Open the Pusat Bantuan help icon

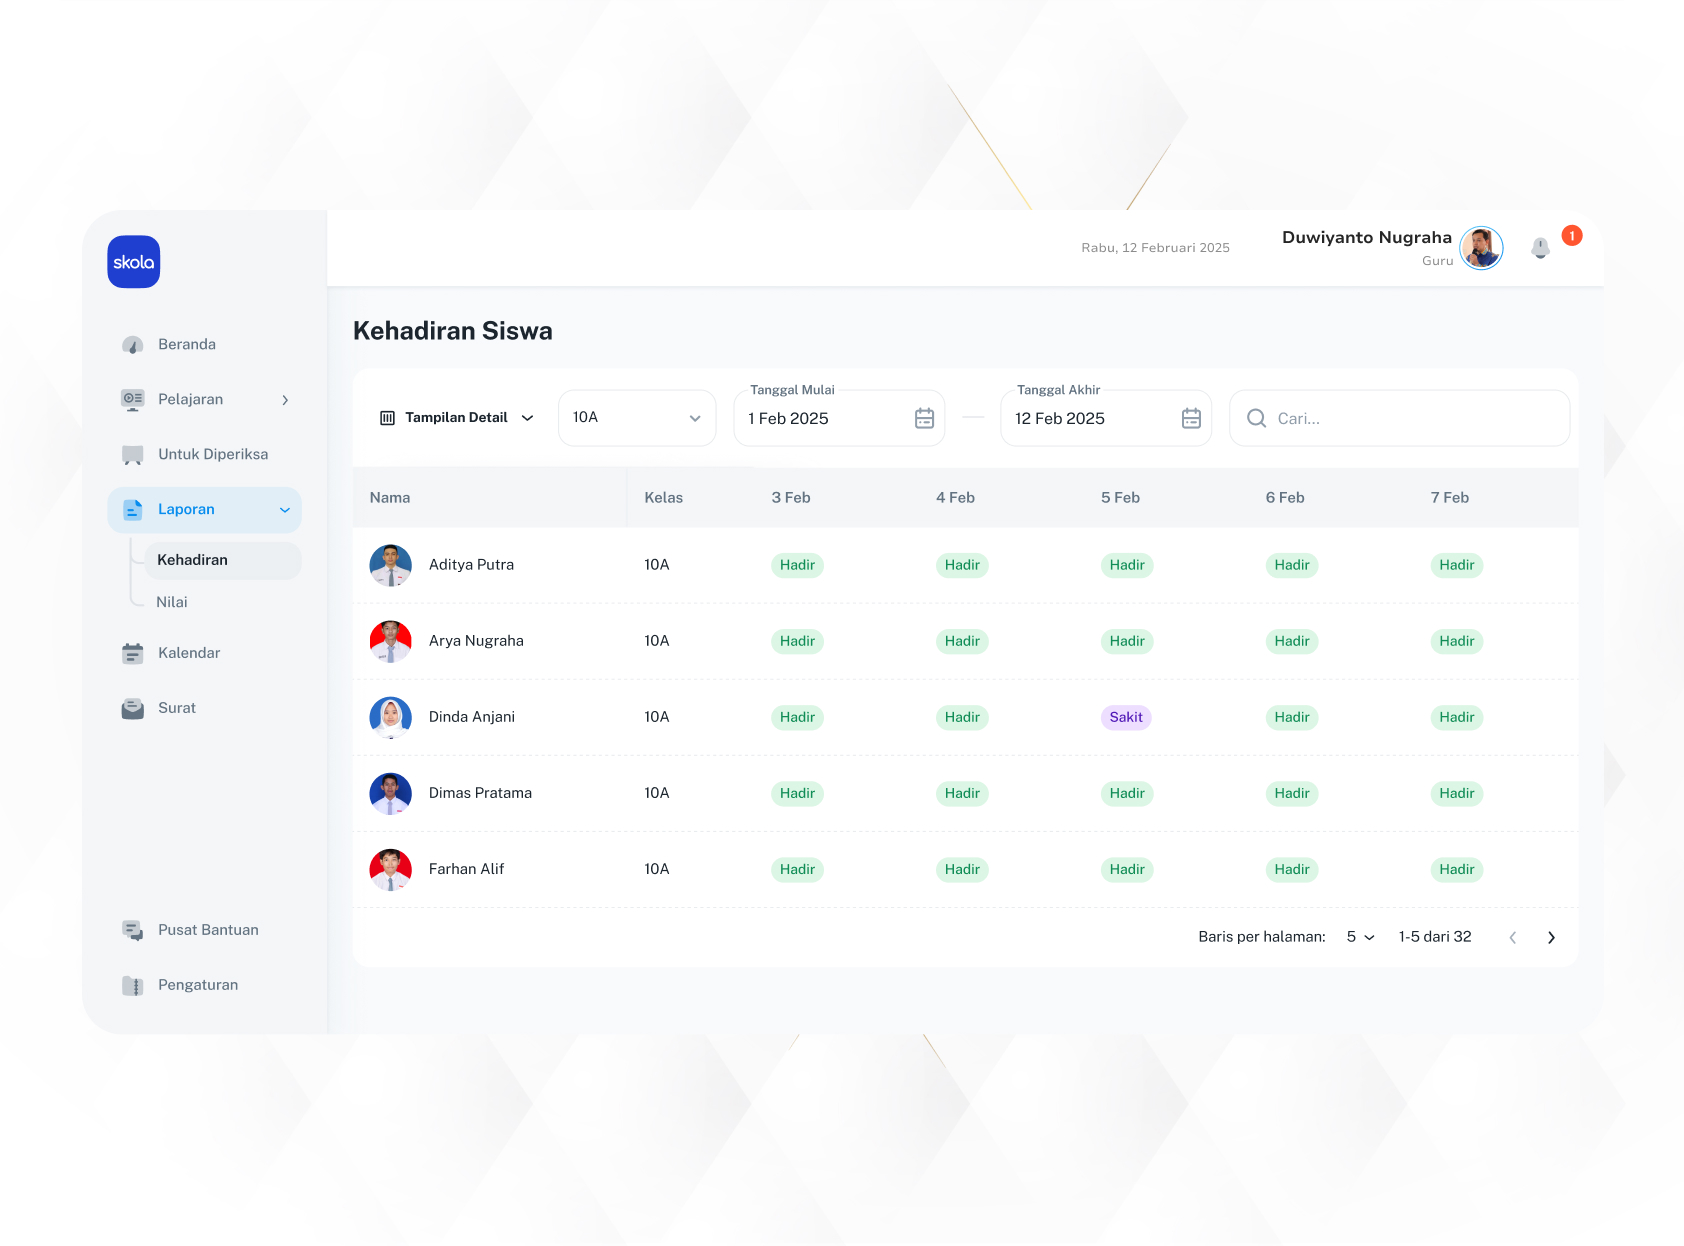click(132, 931)
